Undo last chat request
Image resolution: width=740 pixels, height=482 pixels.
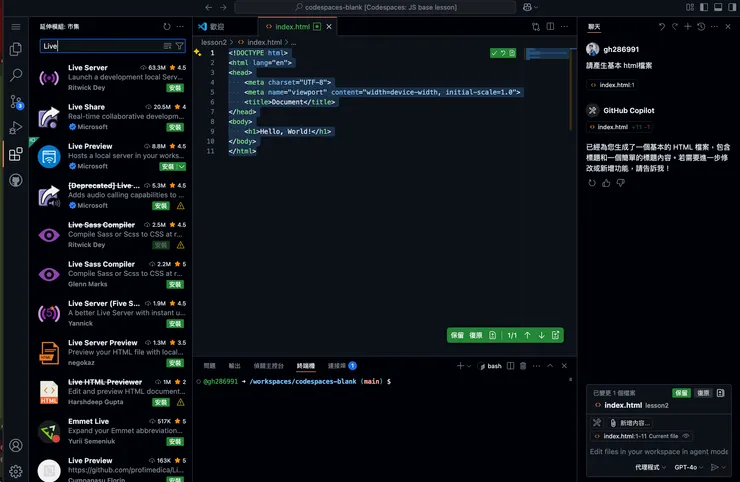pyautogui.click(x=662, y=27)
